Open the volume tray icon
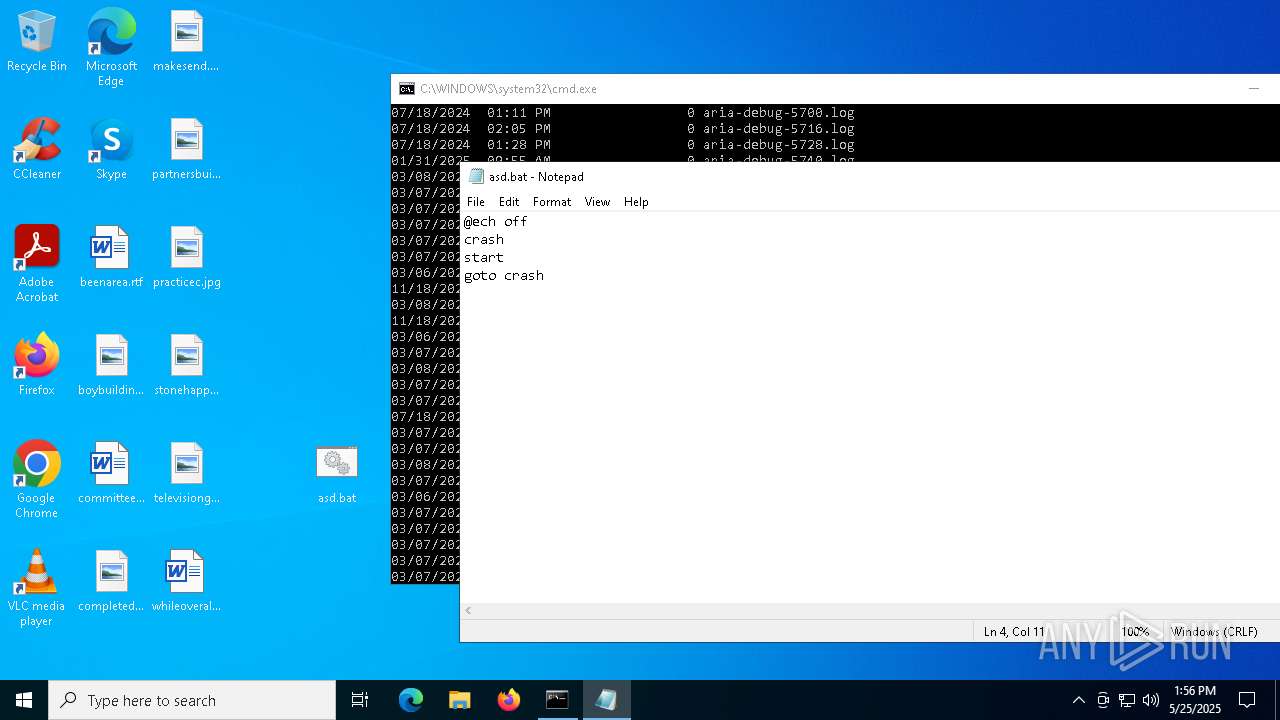This screenshot has width=1280, height=720. point(1151,700)
